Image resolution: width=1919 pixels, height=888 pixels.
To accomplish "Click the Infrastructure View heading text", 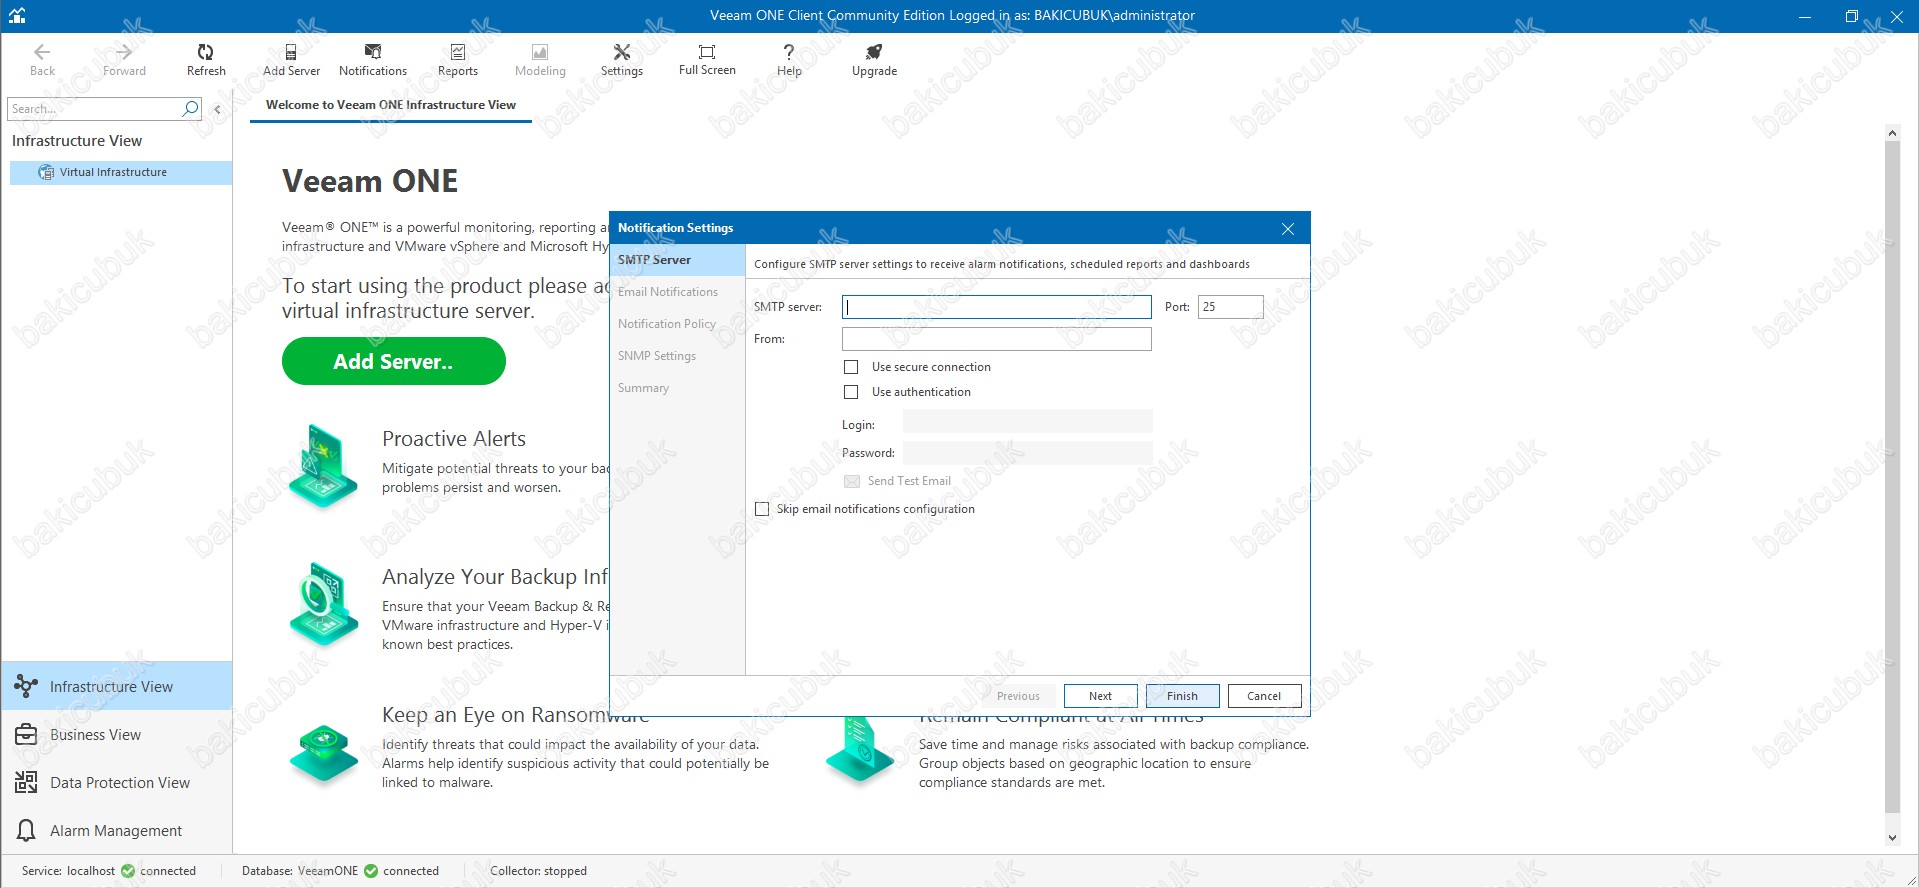I will pos(77,141).
